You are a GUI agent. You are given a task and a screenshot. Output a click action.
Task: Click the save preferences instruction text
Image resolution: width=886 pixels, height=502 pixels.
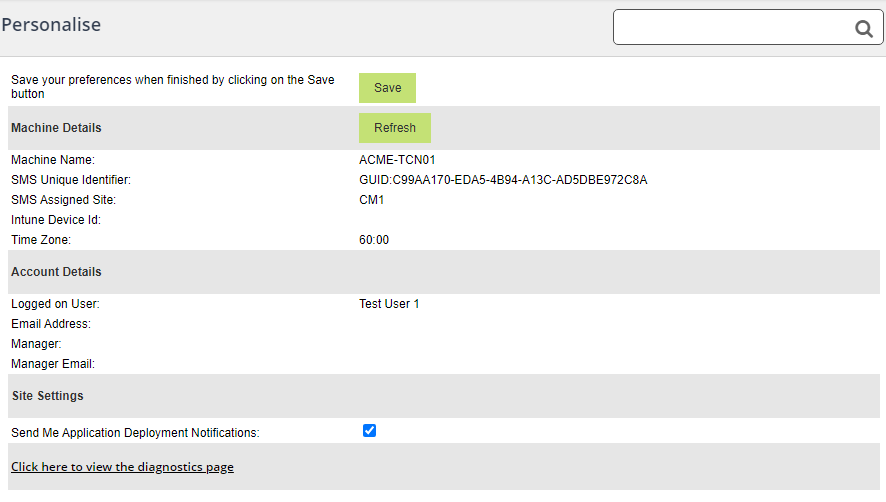172,87
